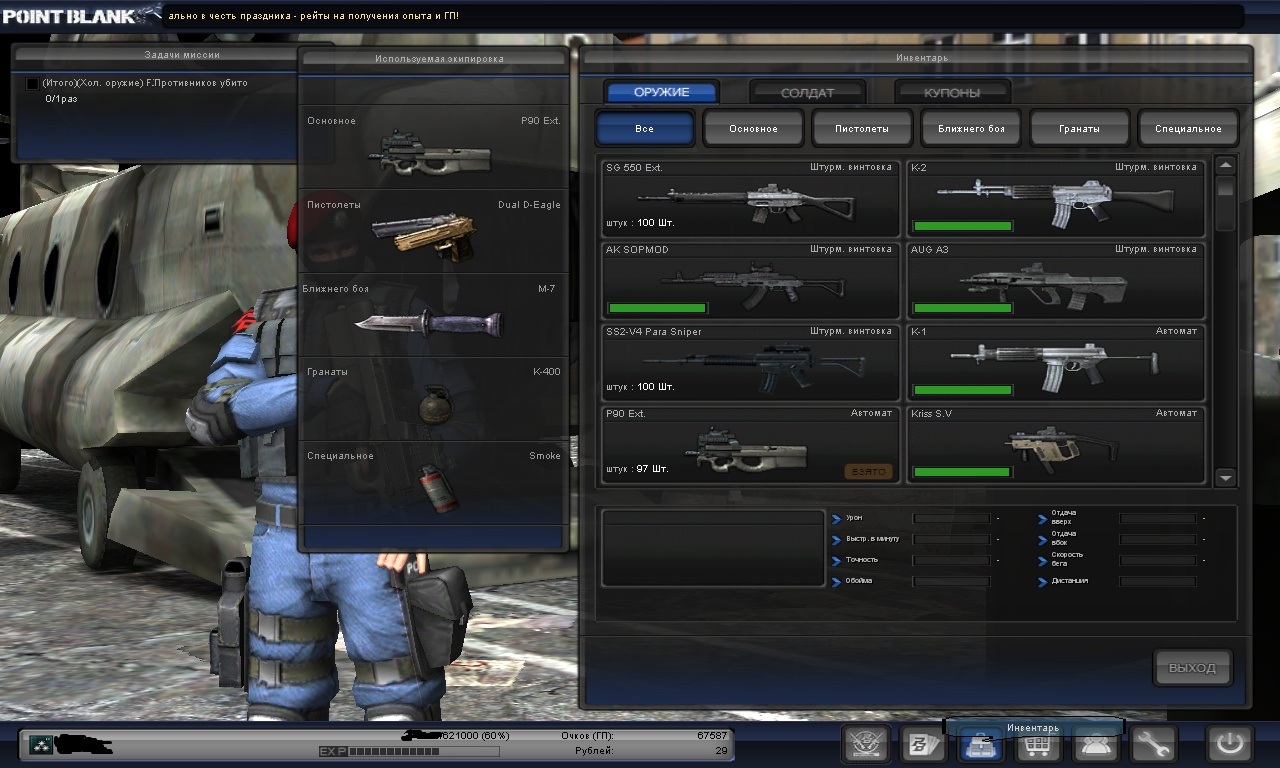Select the SG 550 Ext. rifle card
Image resolution: width=1280 pixels, height=768 pixels.
(x=750, y=198)
